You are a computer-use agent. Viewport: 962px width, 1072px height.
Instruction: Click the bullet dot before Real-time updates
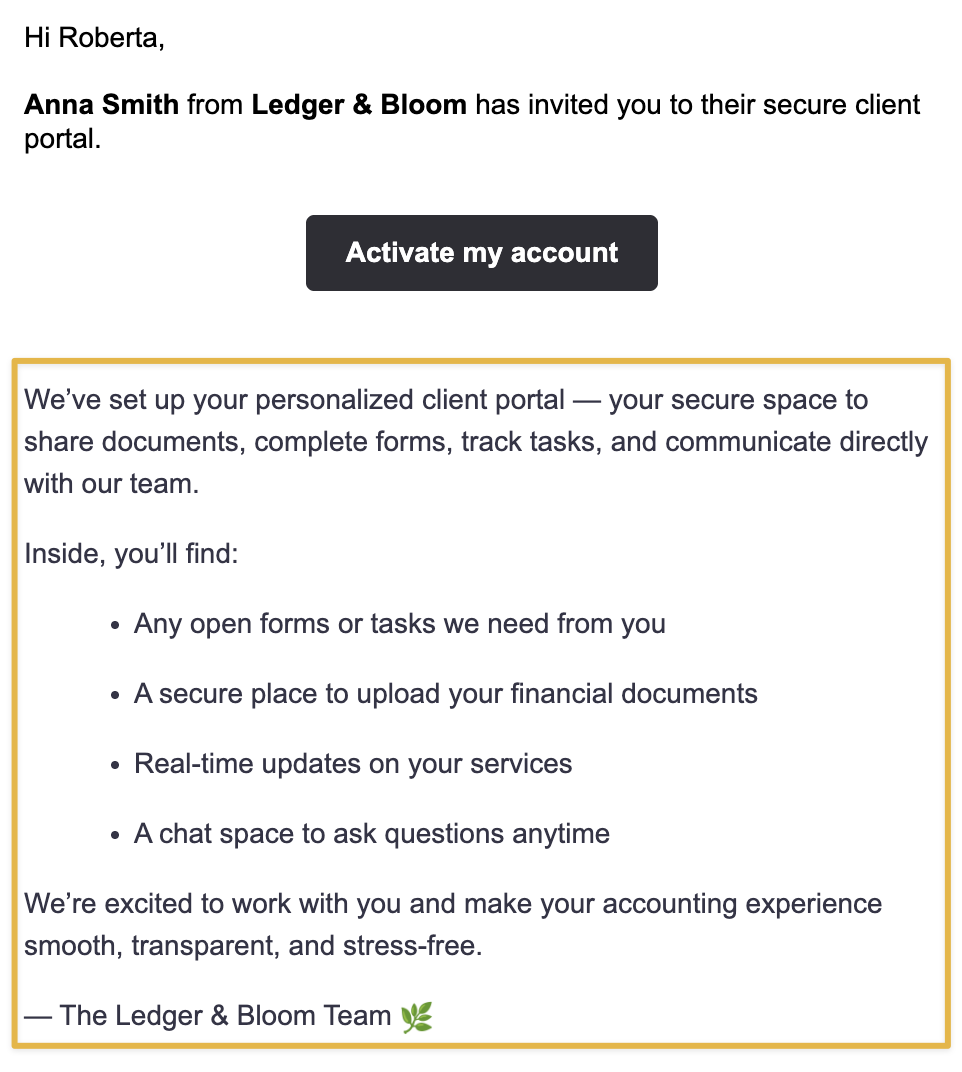point(115,765)
